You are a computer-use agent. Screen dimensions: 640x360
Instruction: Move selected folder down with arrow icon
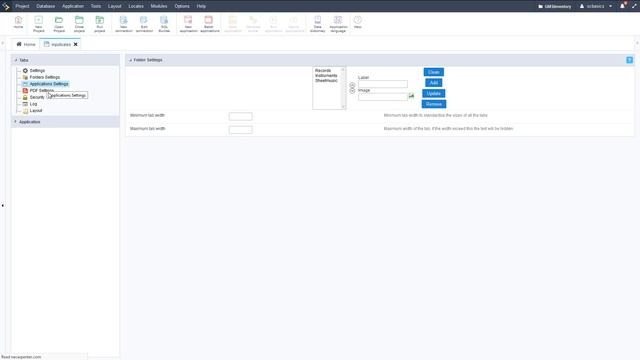352,91
